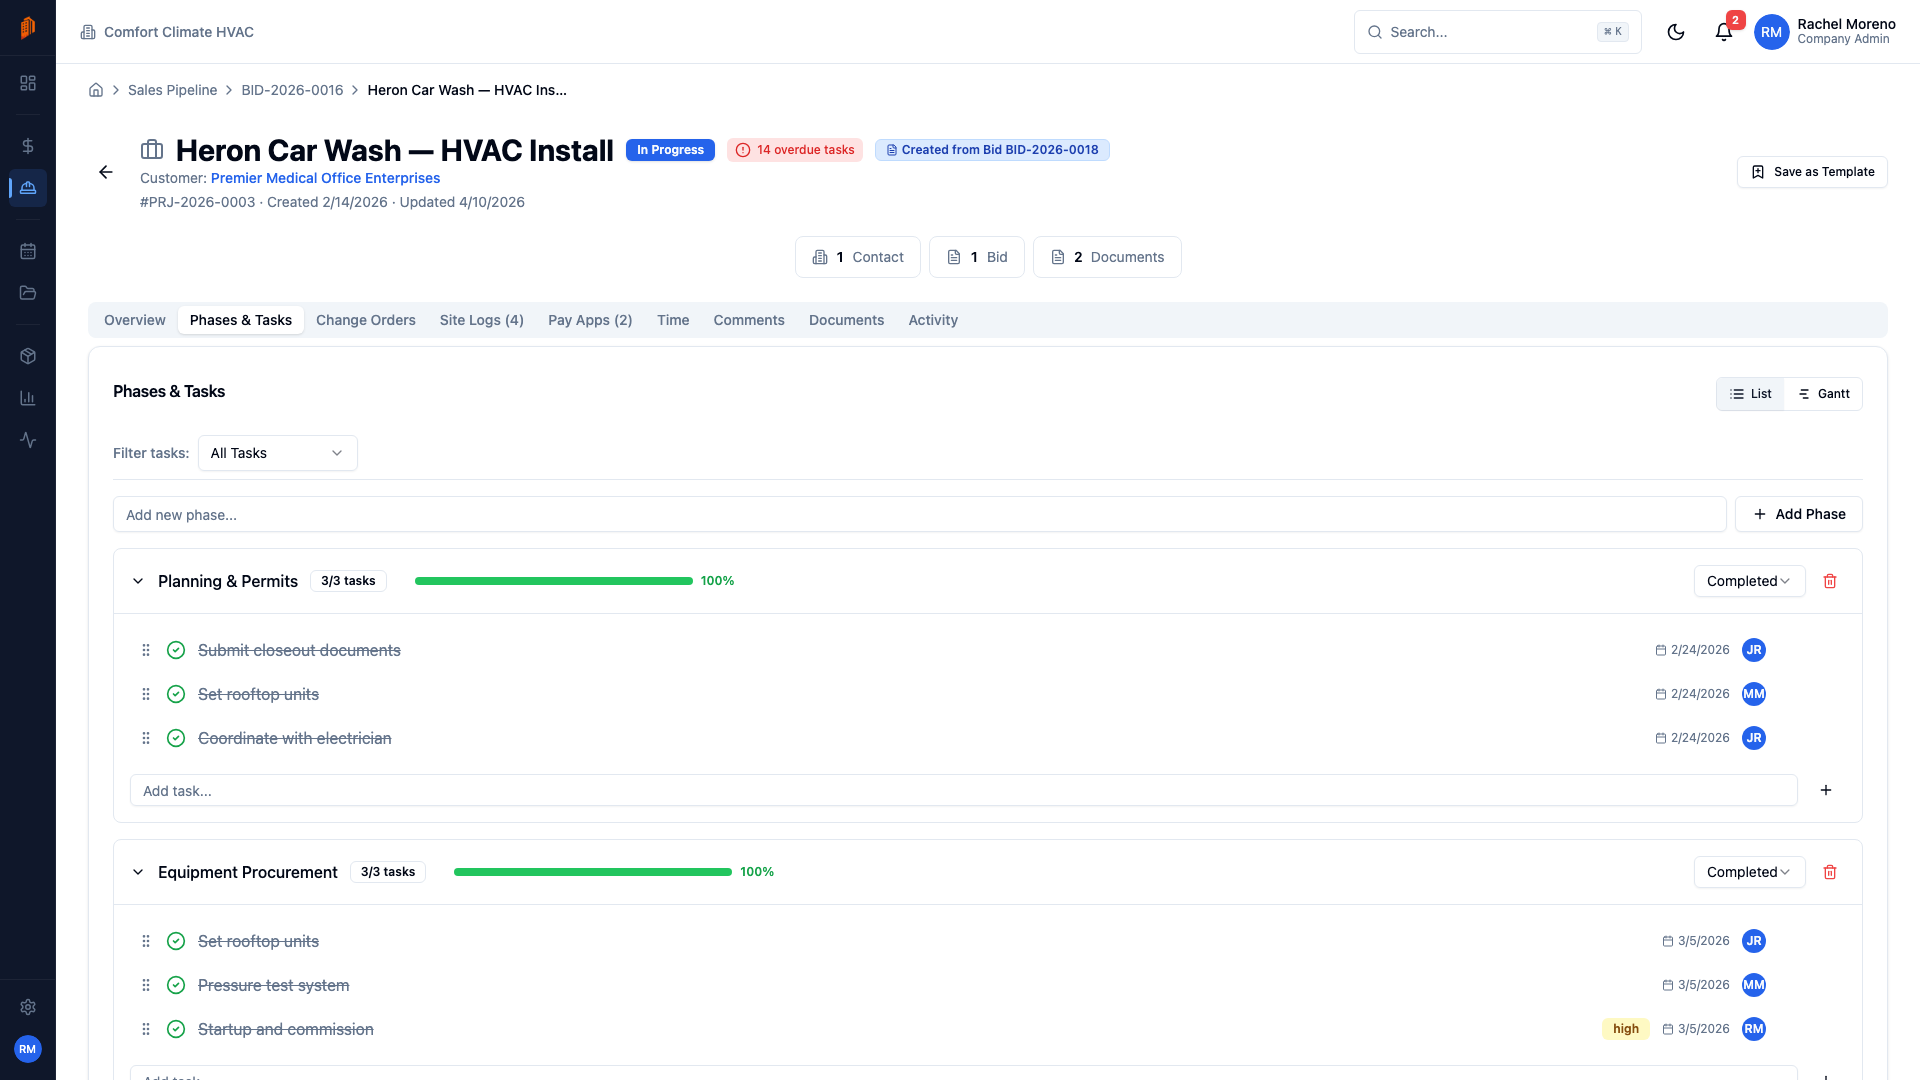Screen dimensions: 1920x1080
Task: Open the Change Orders tab
Action: click(366, 320)
